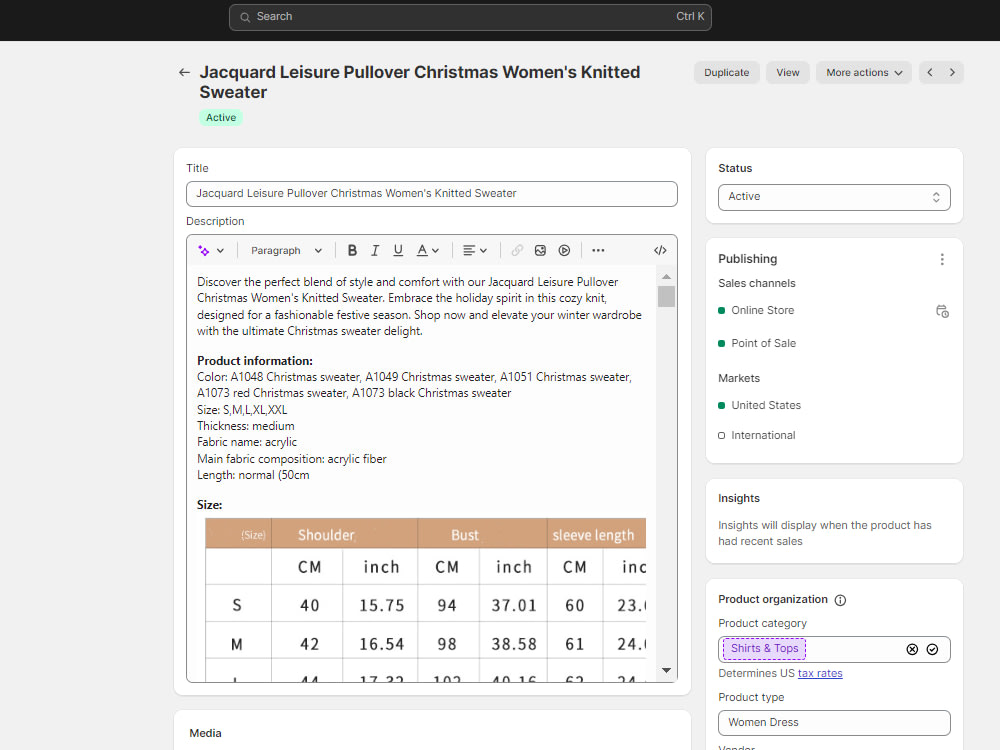Image resolution: width=1000 pixels, height=750 pixels.
Task: Click the View button
Action: [788, 73]
